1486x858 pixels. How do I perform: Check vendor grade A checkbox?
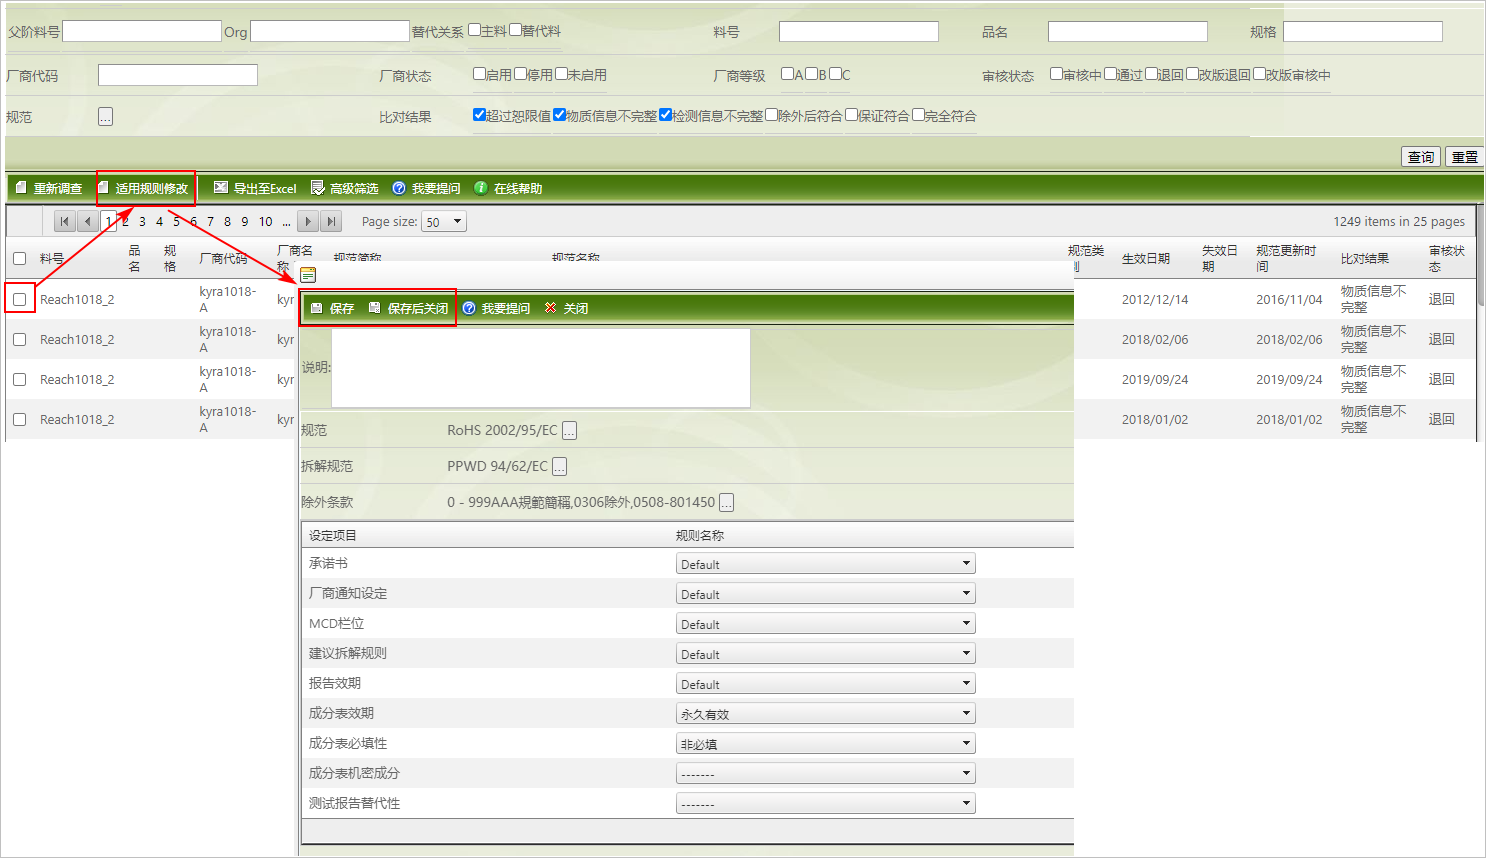[787, 74]
